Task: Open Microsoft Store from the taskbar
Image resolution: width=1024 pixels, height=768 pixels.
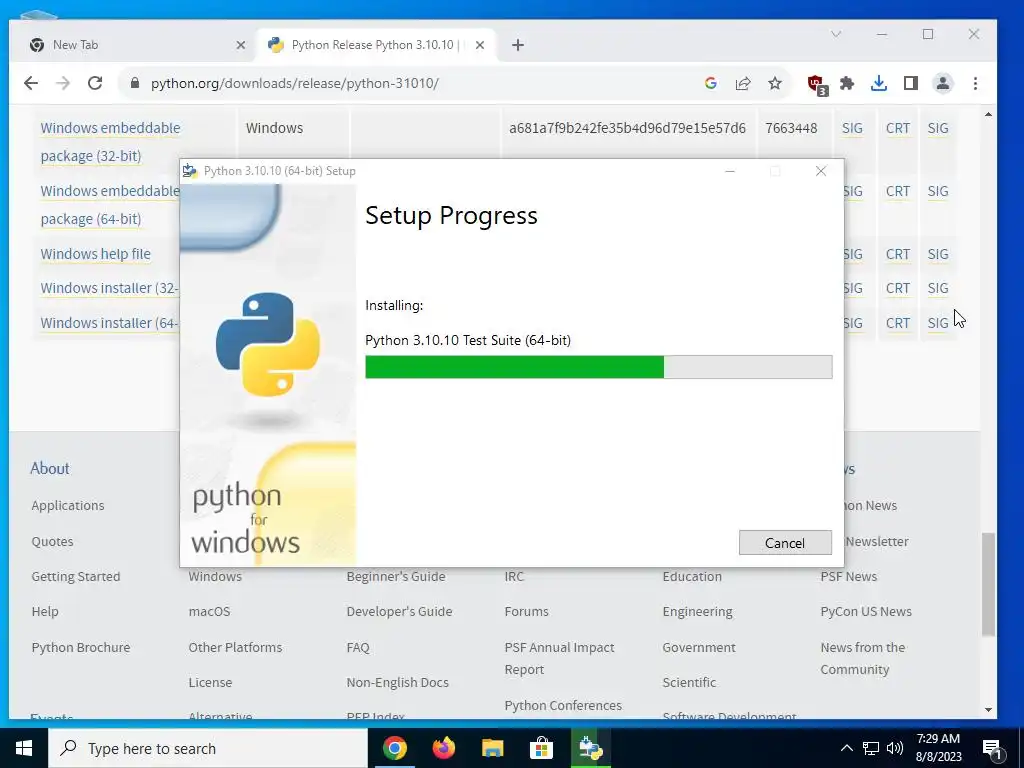Action: (x=541, y=748)
